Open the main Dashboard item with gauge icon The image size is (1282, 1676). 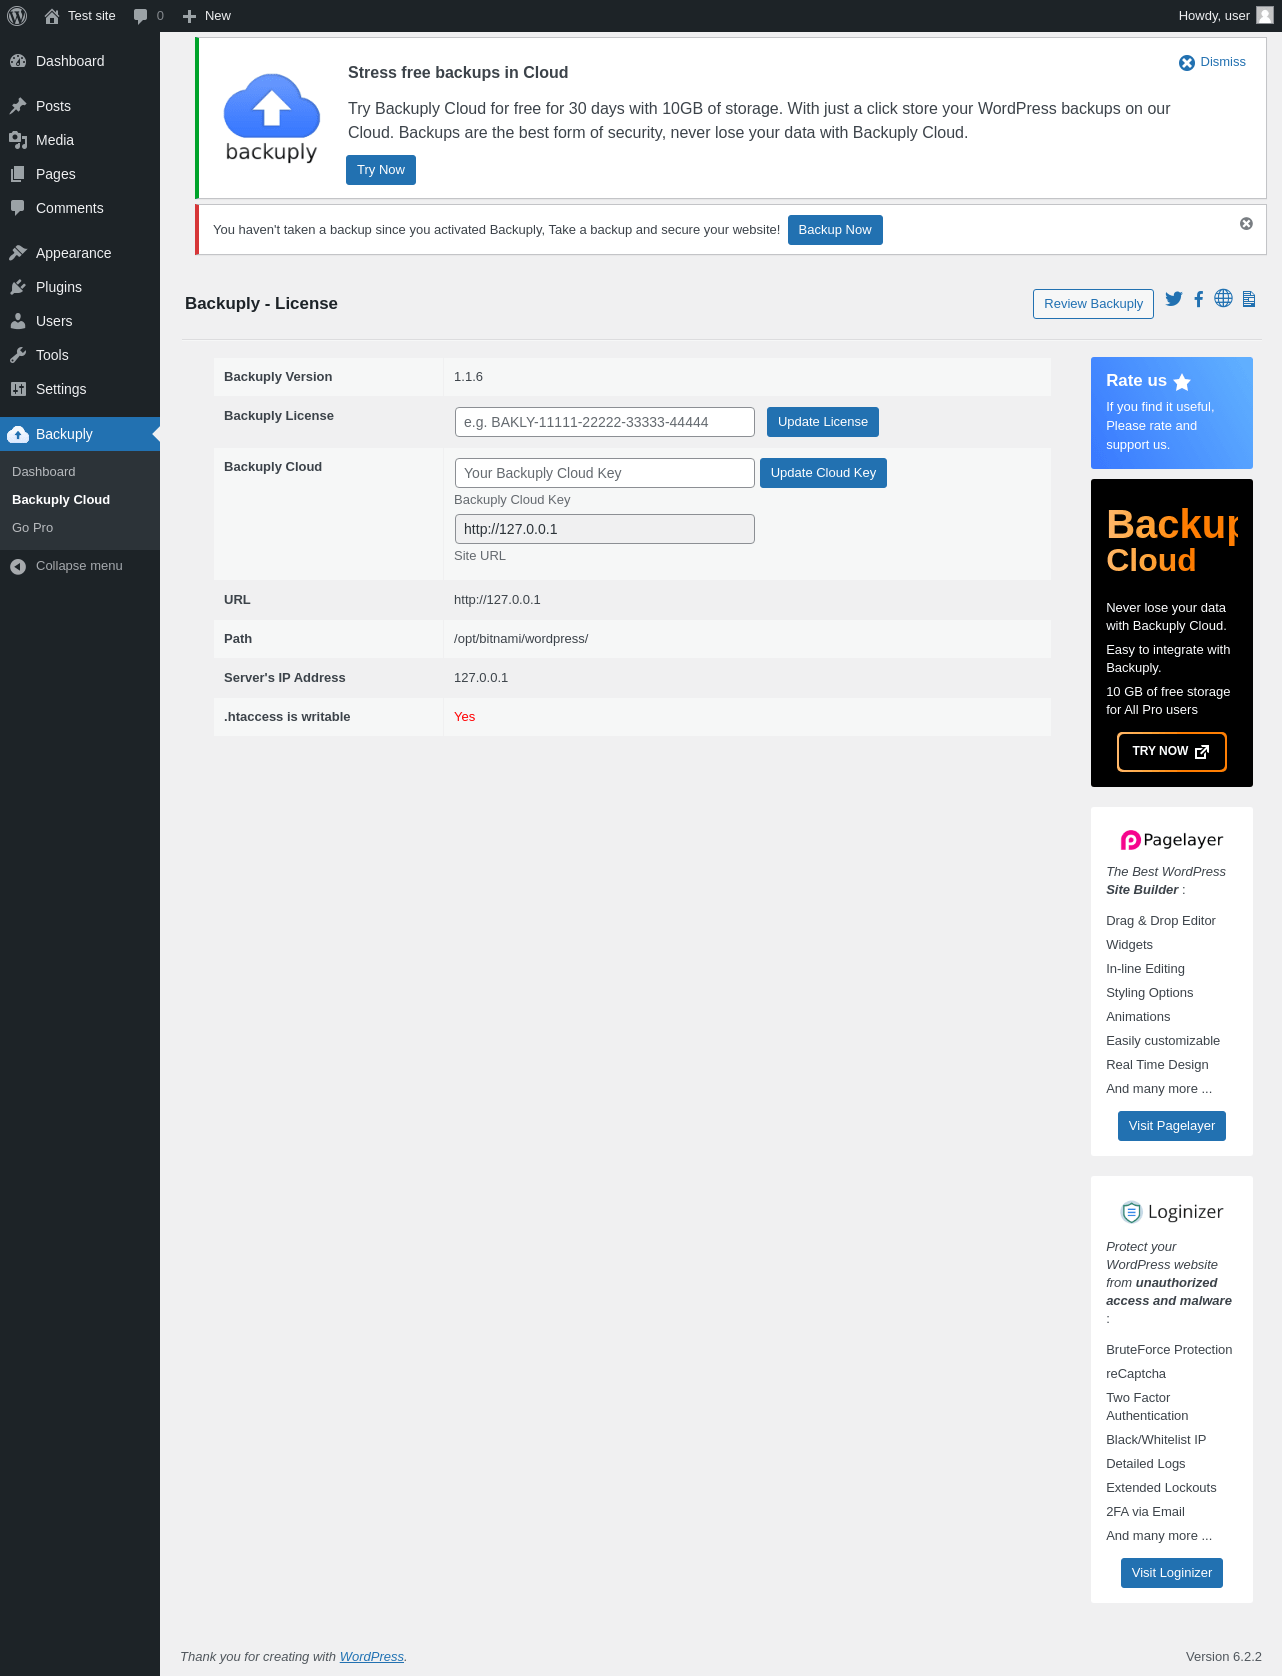[x=80, y=61]
